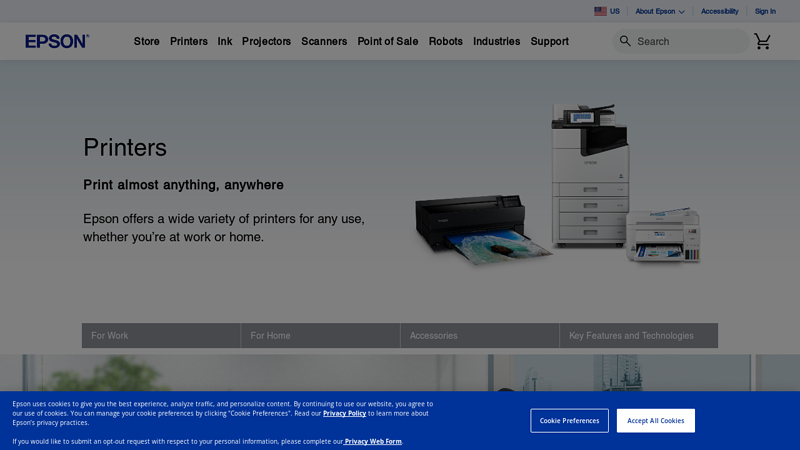This screenshot has width=800, height=450.
Task: Click the Epson logo
Action: point(57,41)
